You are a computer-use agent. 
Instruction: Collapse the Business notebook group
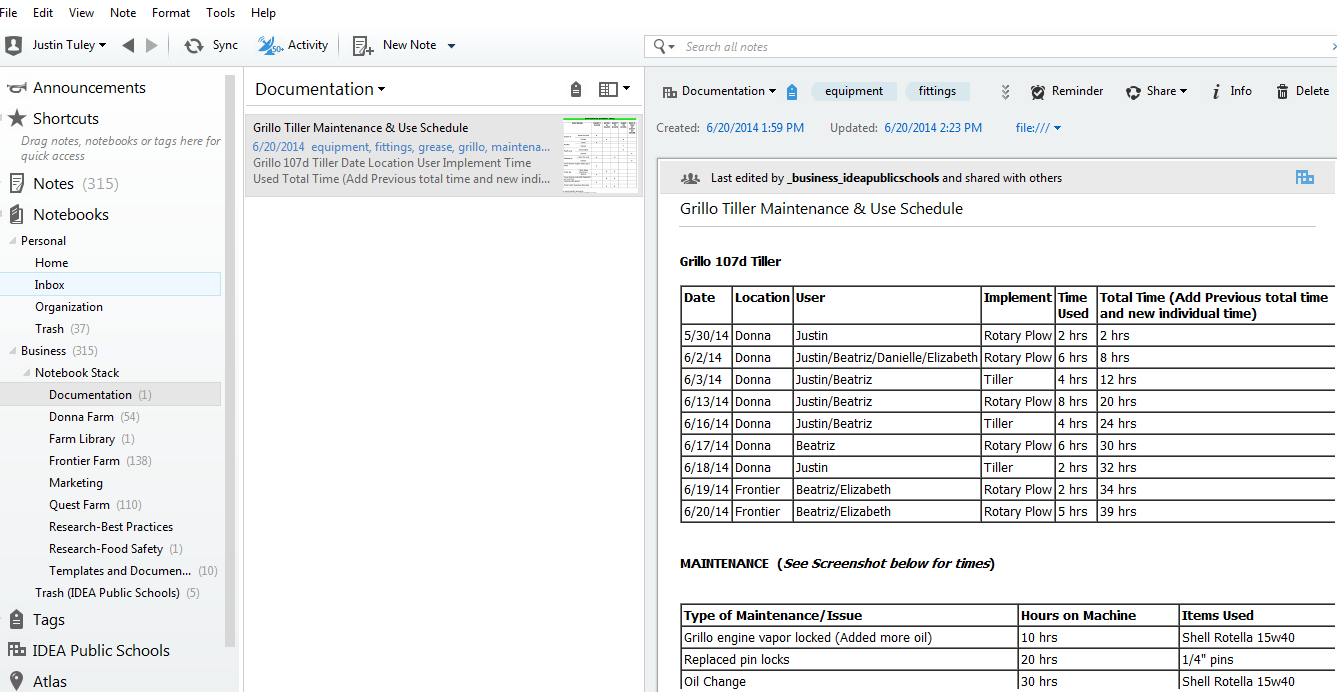coord(12,351)
